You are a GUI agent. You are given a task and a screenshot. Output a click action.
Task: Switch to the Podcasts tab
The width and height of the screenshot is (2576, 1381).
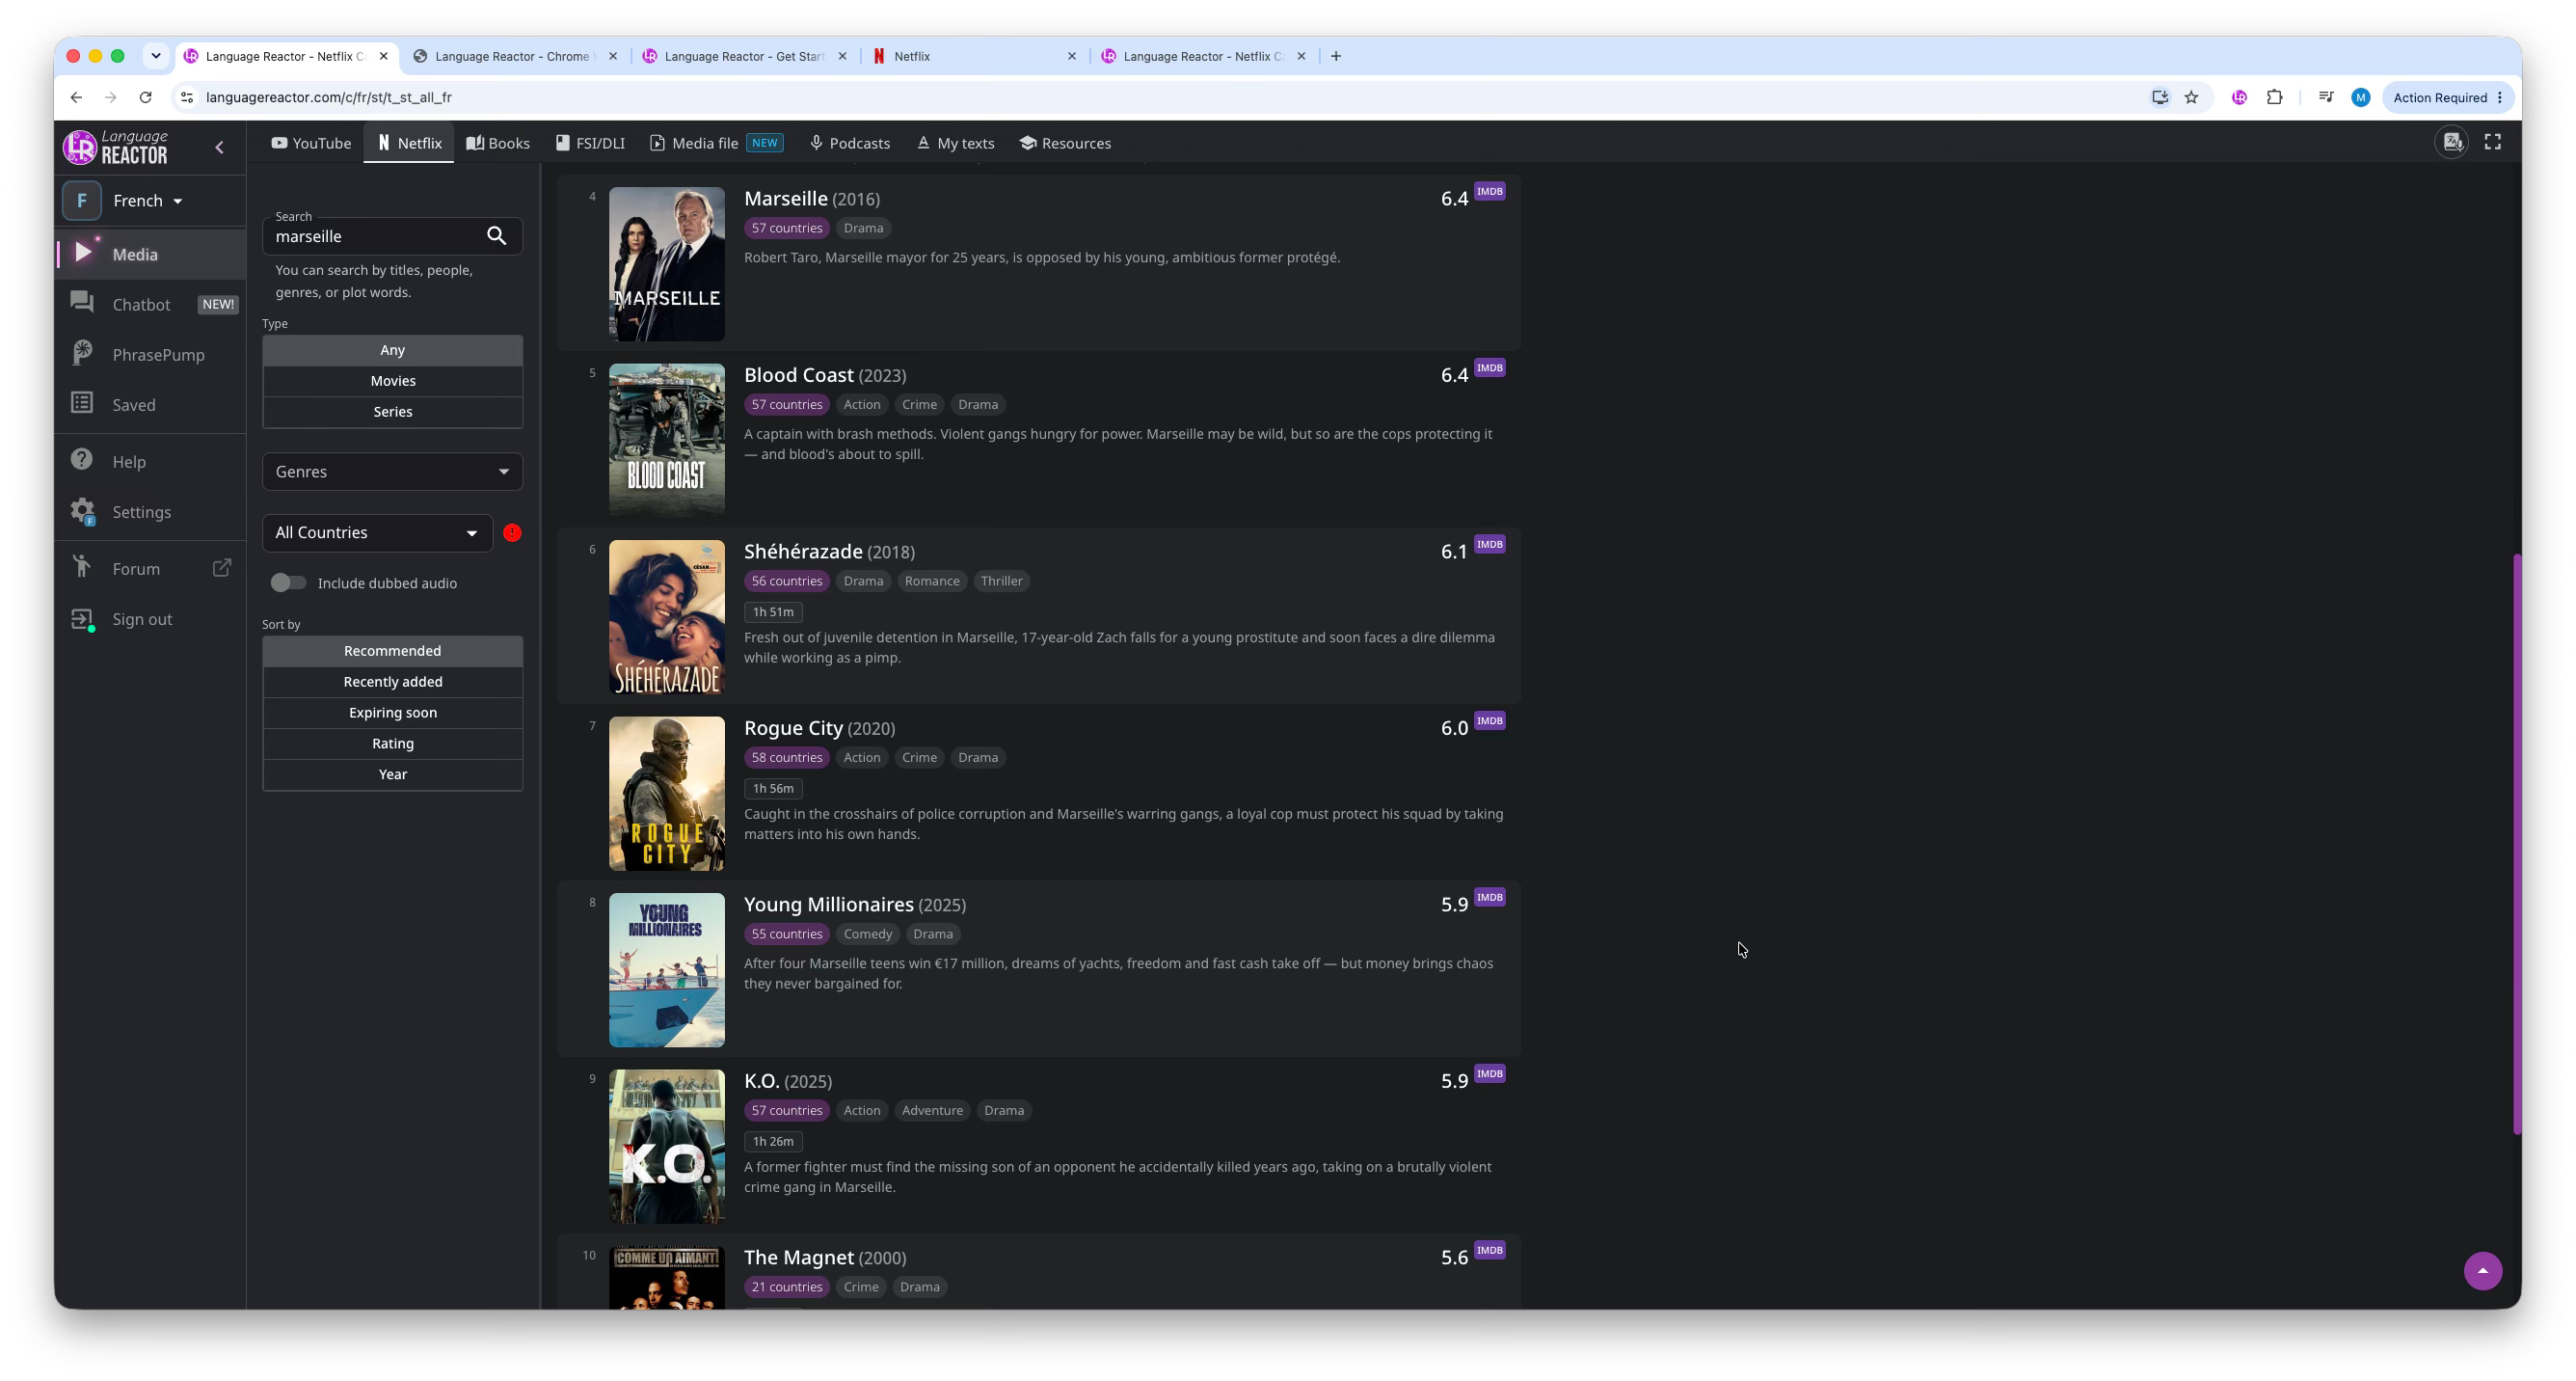(x=850, y=143)
